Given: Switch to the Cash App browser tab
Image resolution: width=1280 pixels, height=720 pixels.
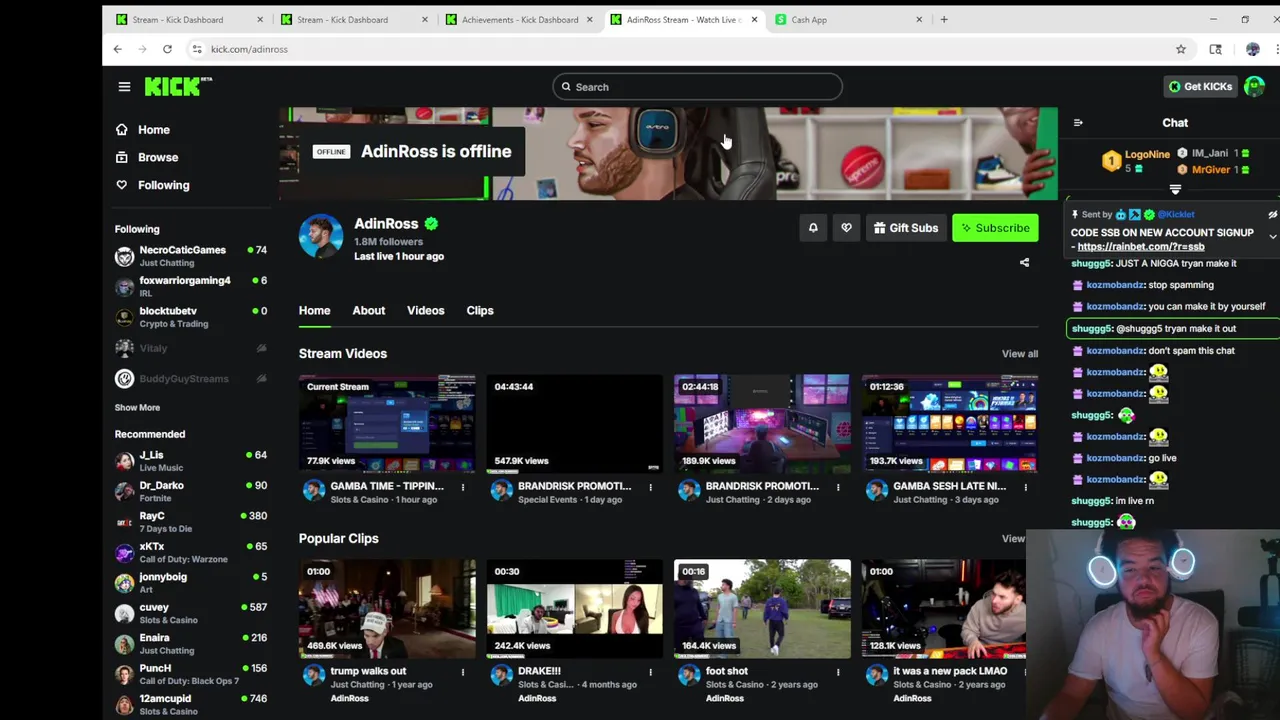Looking at the screenshot, I should click(850, 19).
